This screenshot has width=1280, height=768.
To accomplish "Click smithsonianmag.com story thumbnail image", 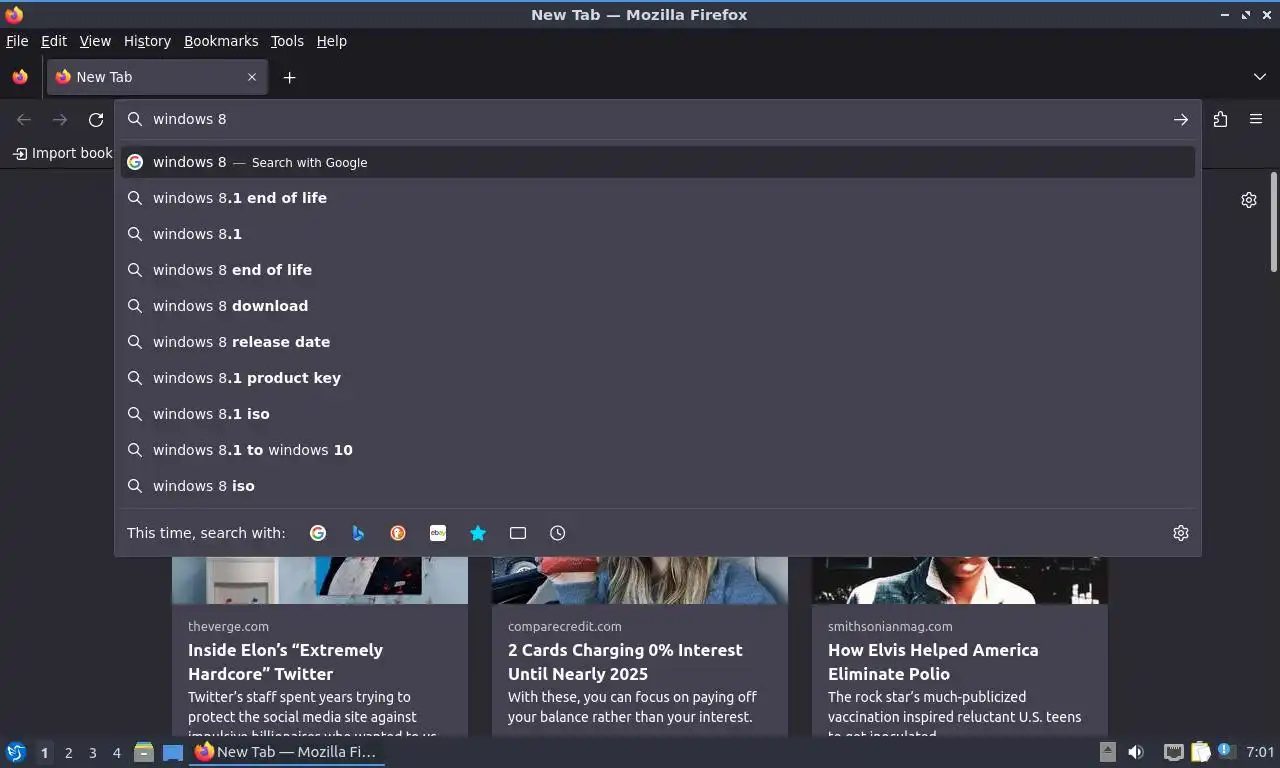I will (960, 580).
